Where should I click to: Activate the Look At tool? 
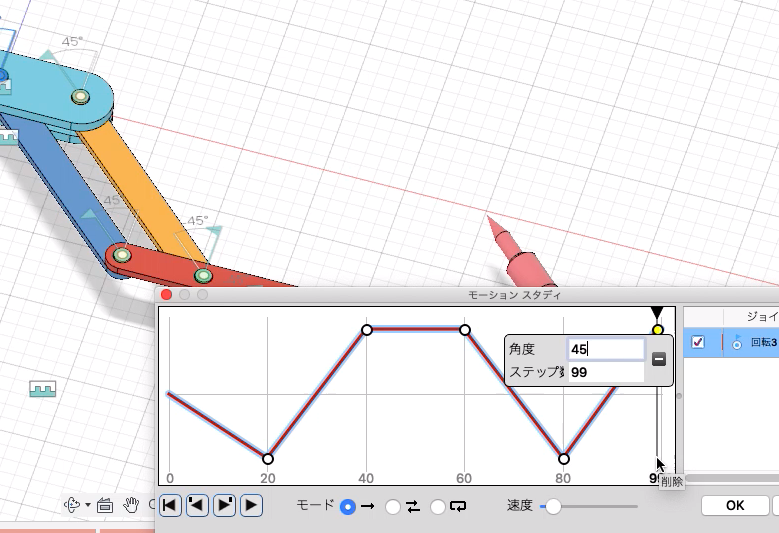(x=105, y=505)
